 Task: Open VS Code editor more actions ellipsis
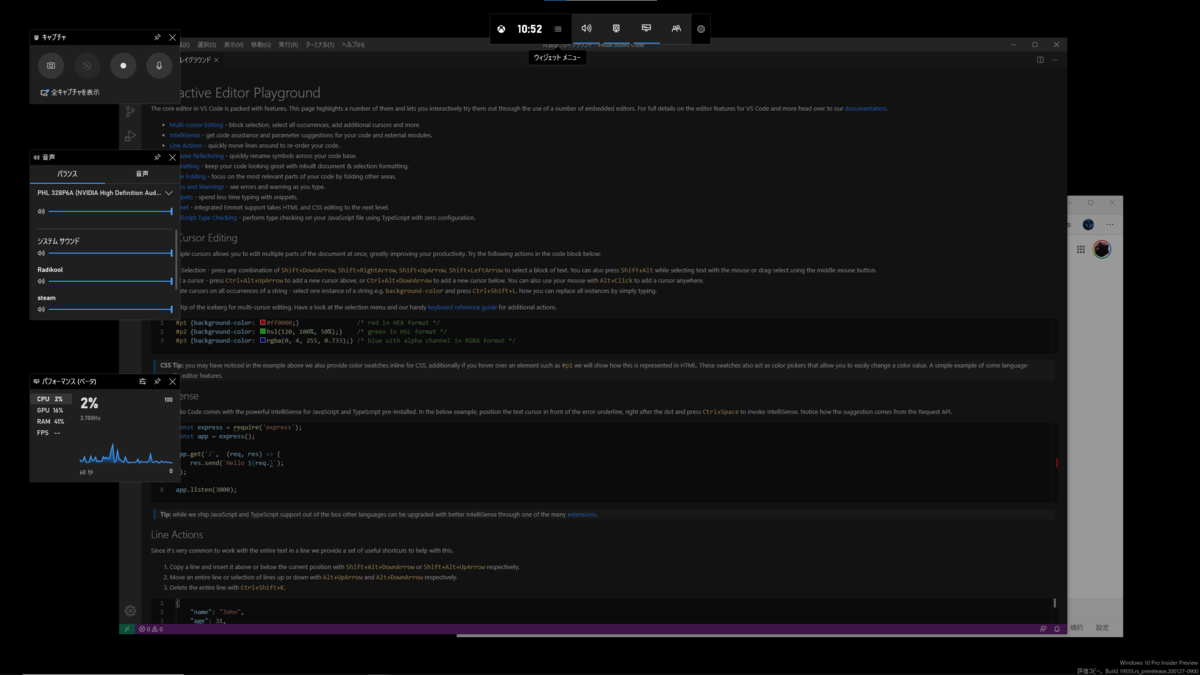tap(1055, 60)
